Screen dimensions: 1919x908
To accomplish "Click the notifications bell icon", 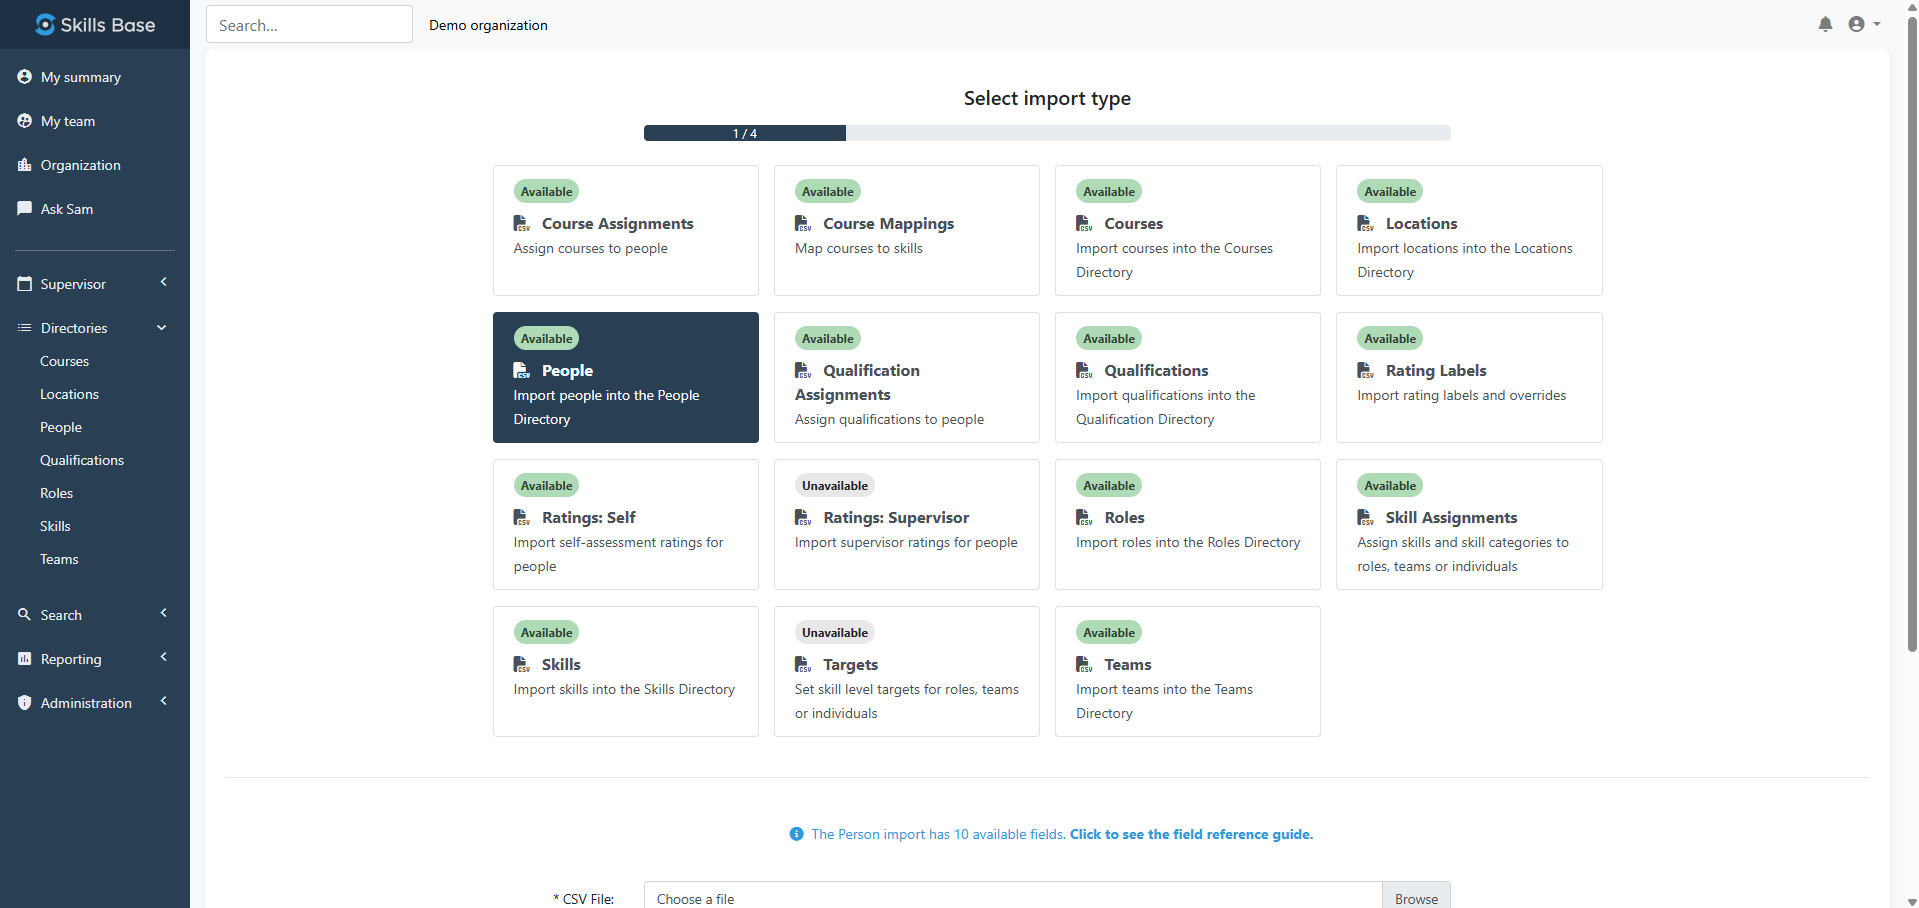I will pyautogui.click(x=1825, y=24).
